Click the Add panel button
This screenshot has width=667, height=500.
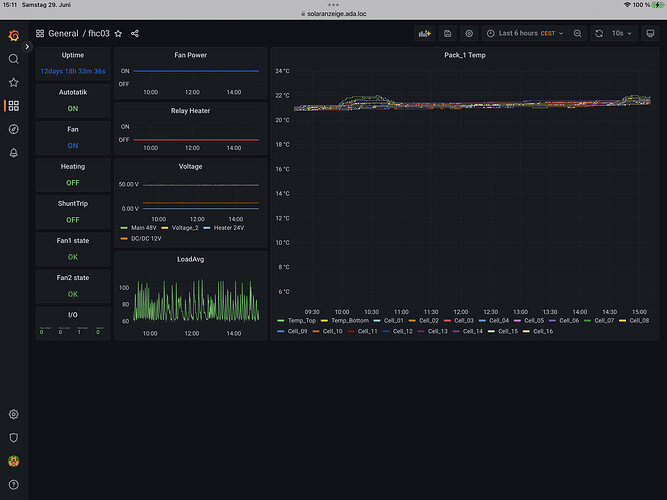pyautogui.click(x=425, y=33)
